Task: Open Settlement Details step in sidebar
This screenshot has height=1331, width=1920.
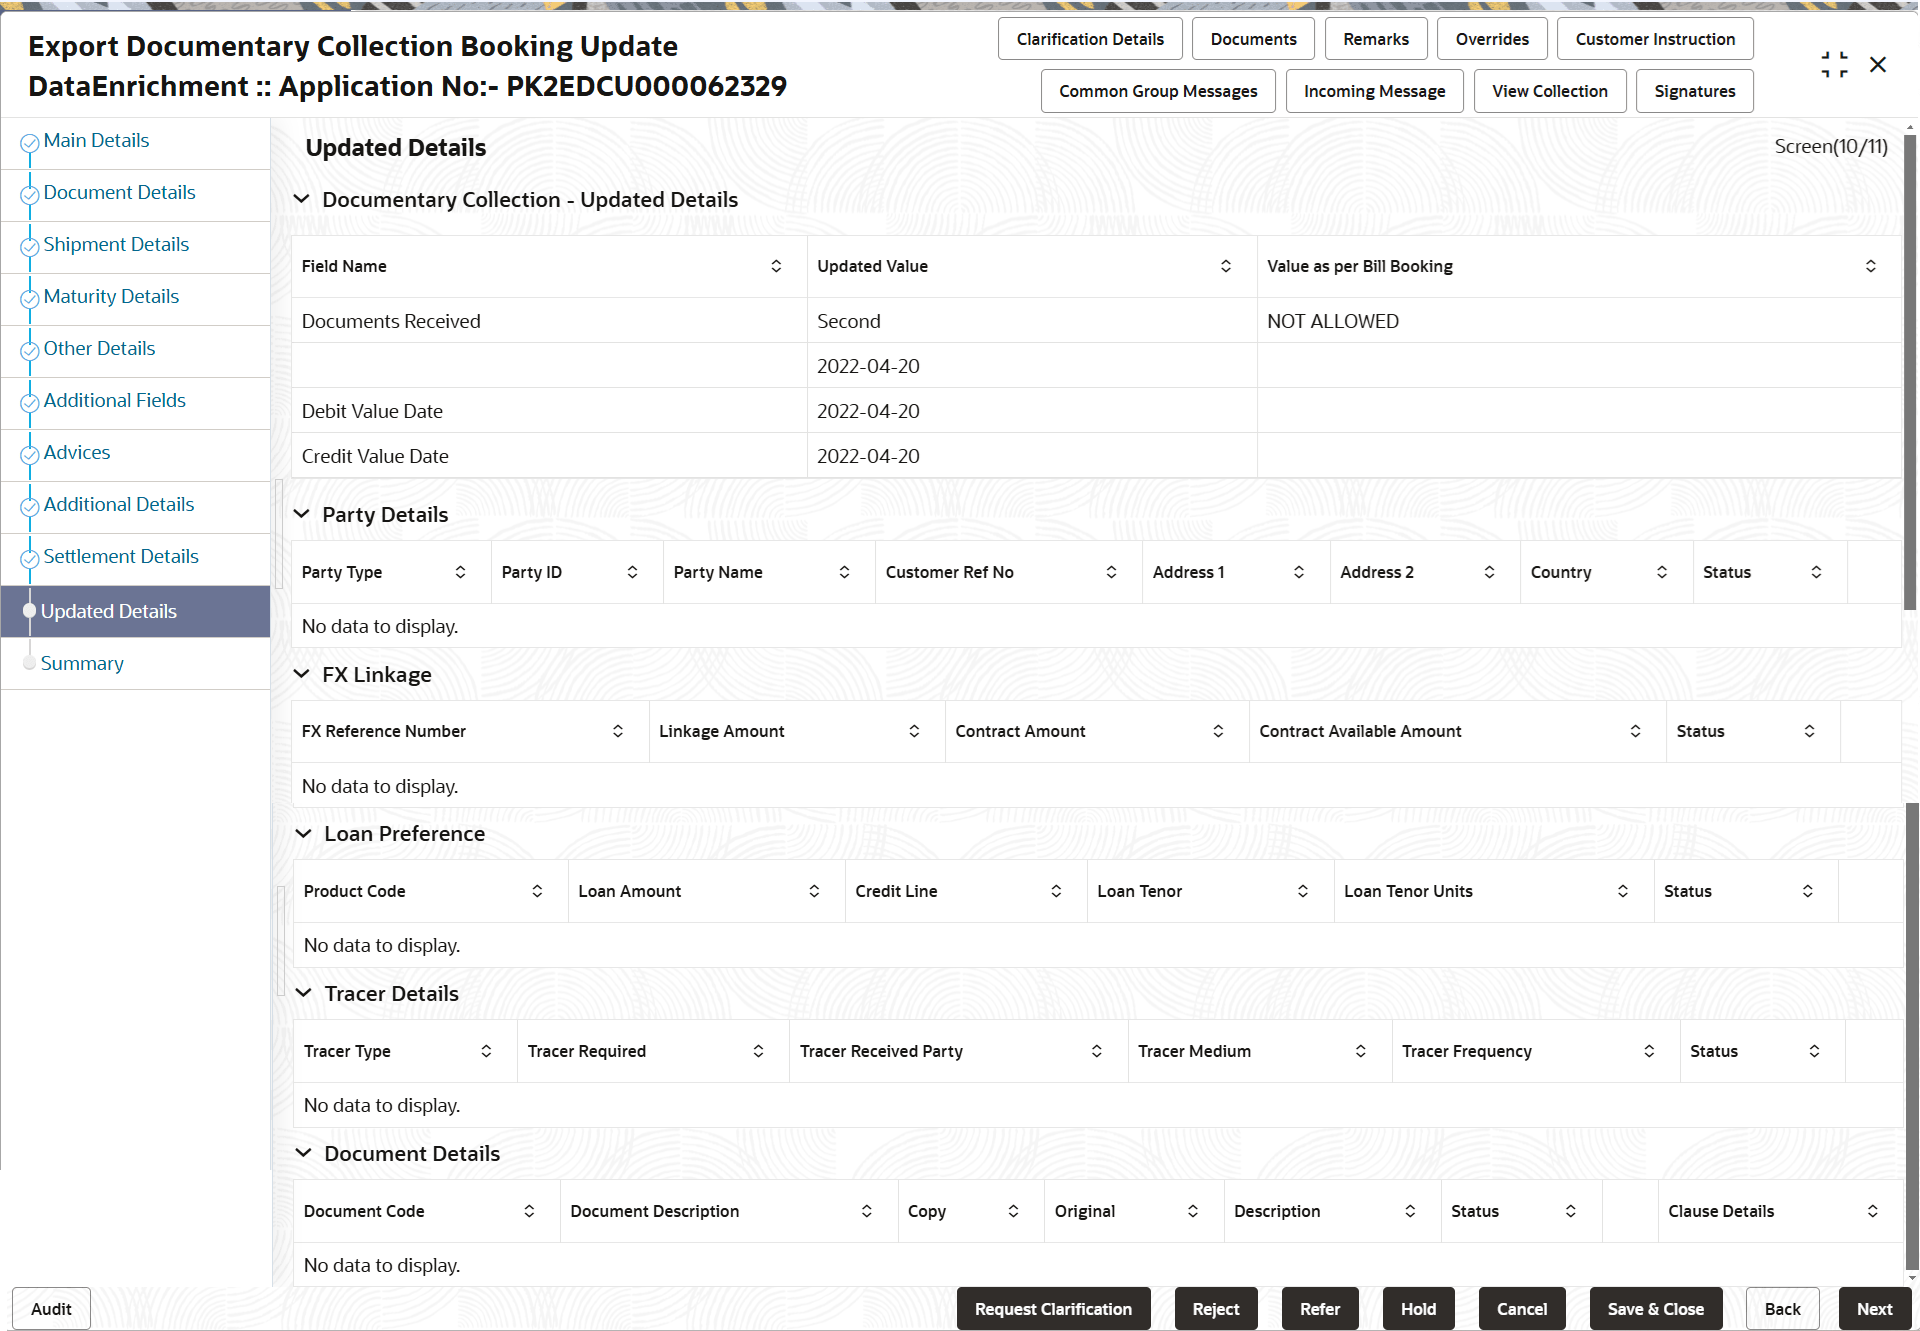Action: tap(121, 557)
